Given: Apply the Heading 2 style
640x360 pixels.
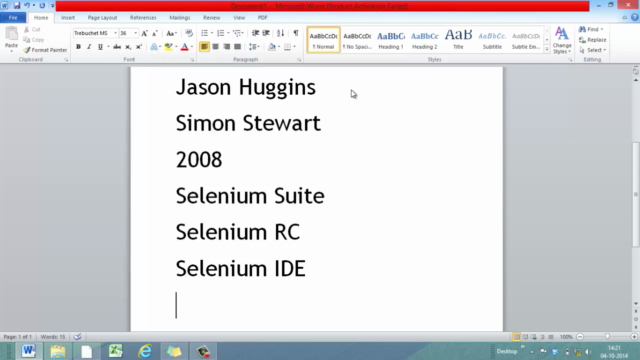Looking at the screenshot, I should 424,40.
